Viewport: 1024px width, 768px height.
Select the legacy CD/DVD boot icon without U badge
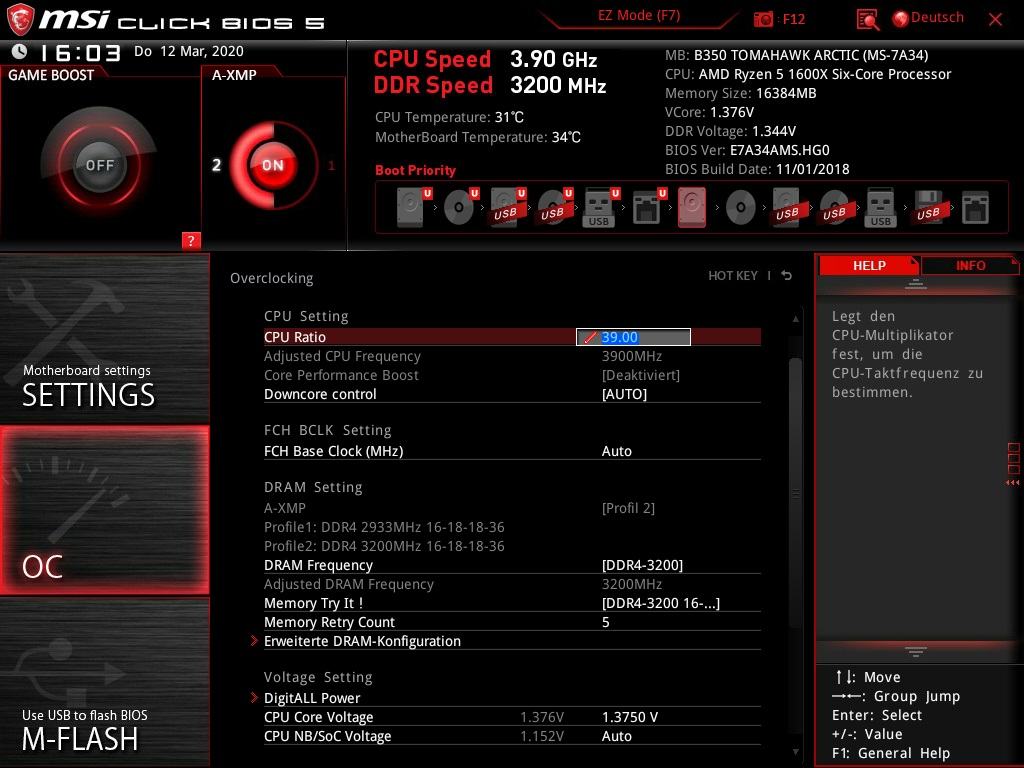click(741, 208)
